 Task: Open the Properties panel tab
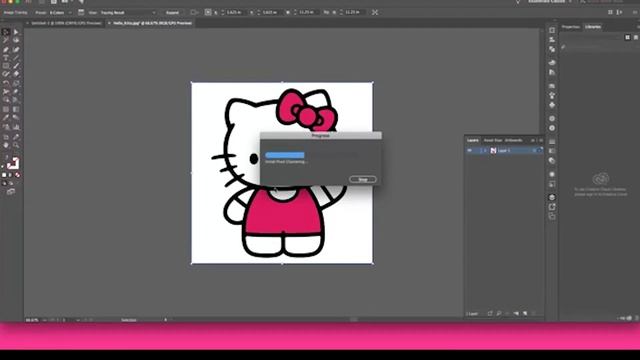571,27
